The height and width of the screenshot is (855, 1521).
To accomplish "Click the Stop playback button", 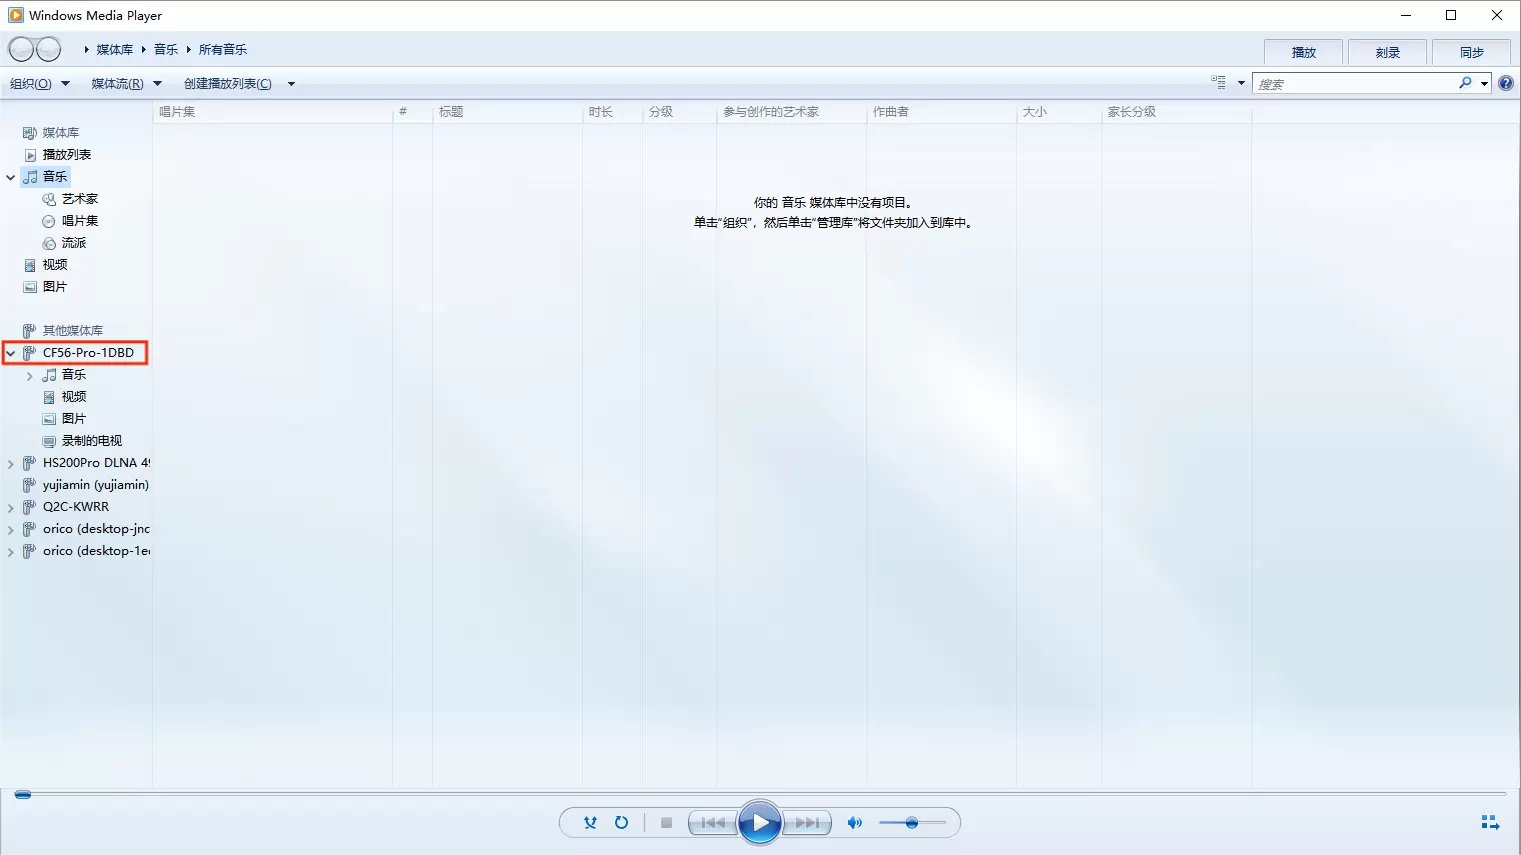I will pyautogui.click(x=666, y=823).
